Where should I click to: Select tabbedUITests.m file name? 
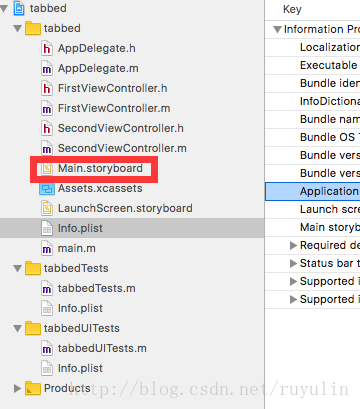point(102,348)
